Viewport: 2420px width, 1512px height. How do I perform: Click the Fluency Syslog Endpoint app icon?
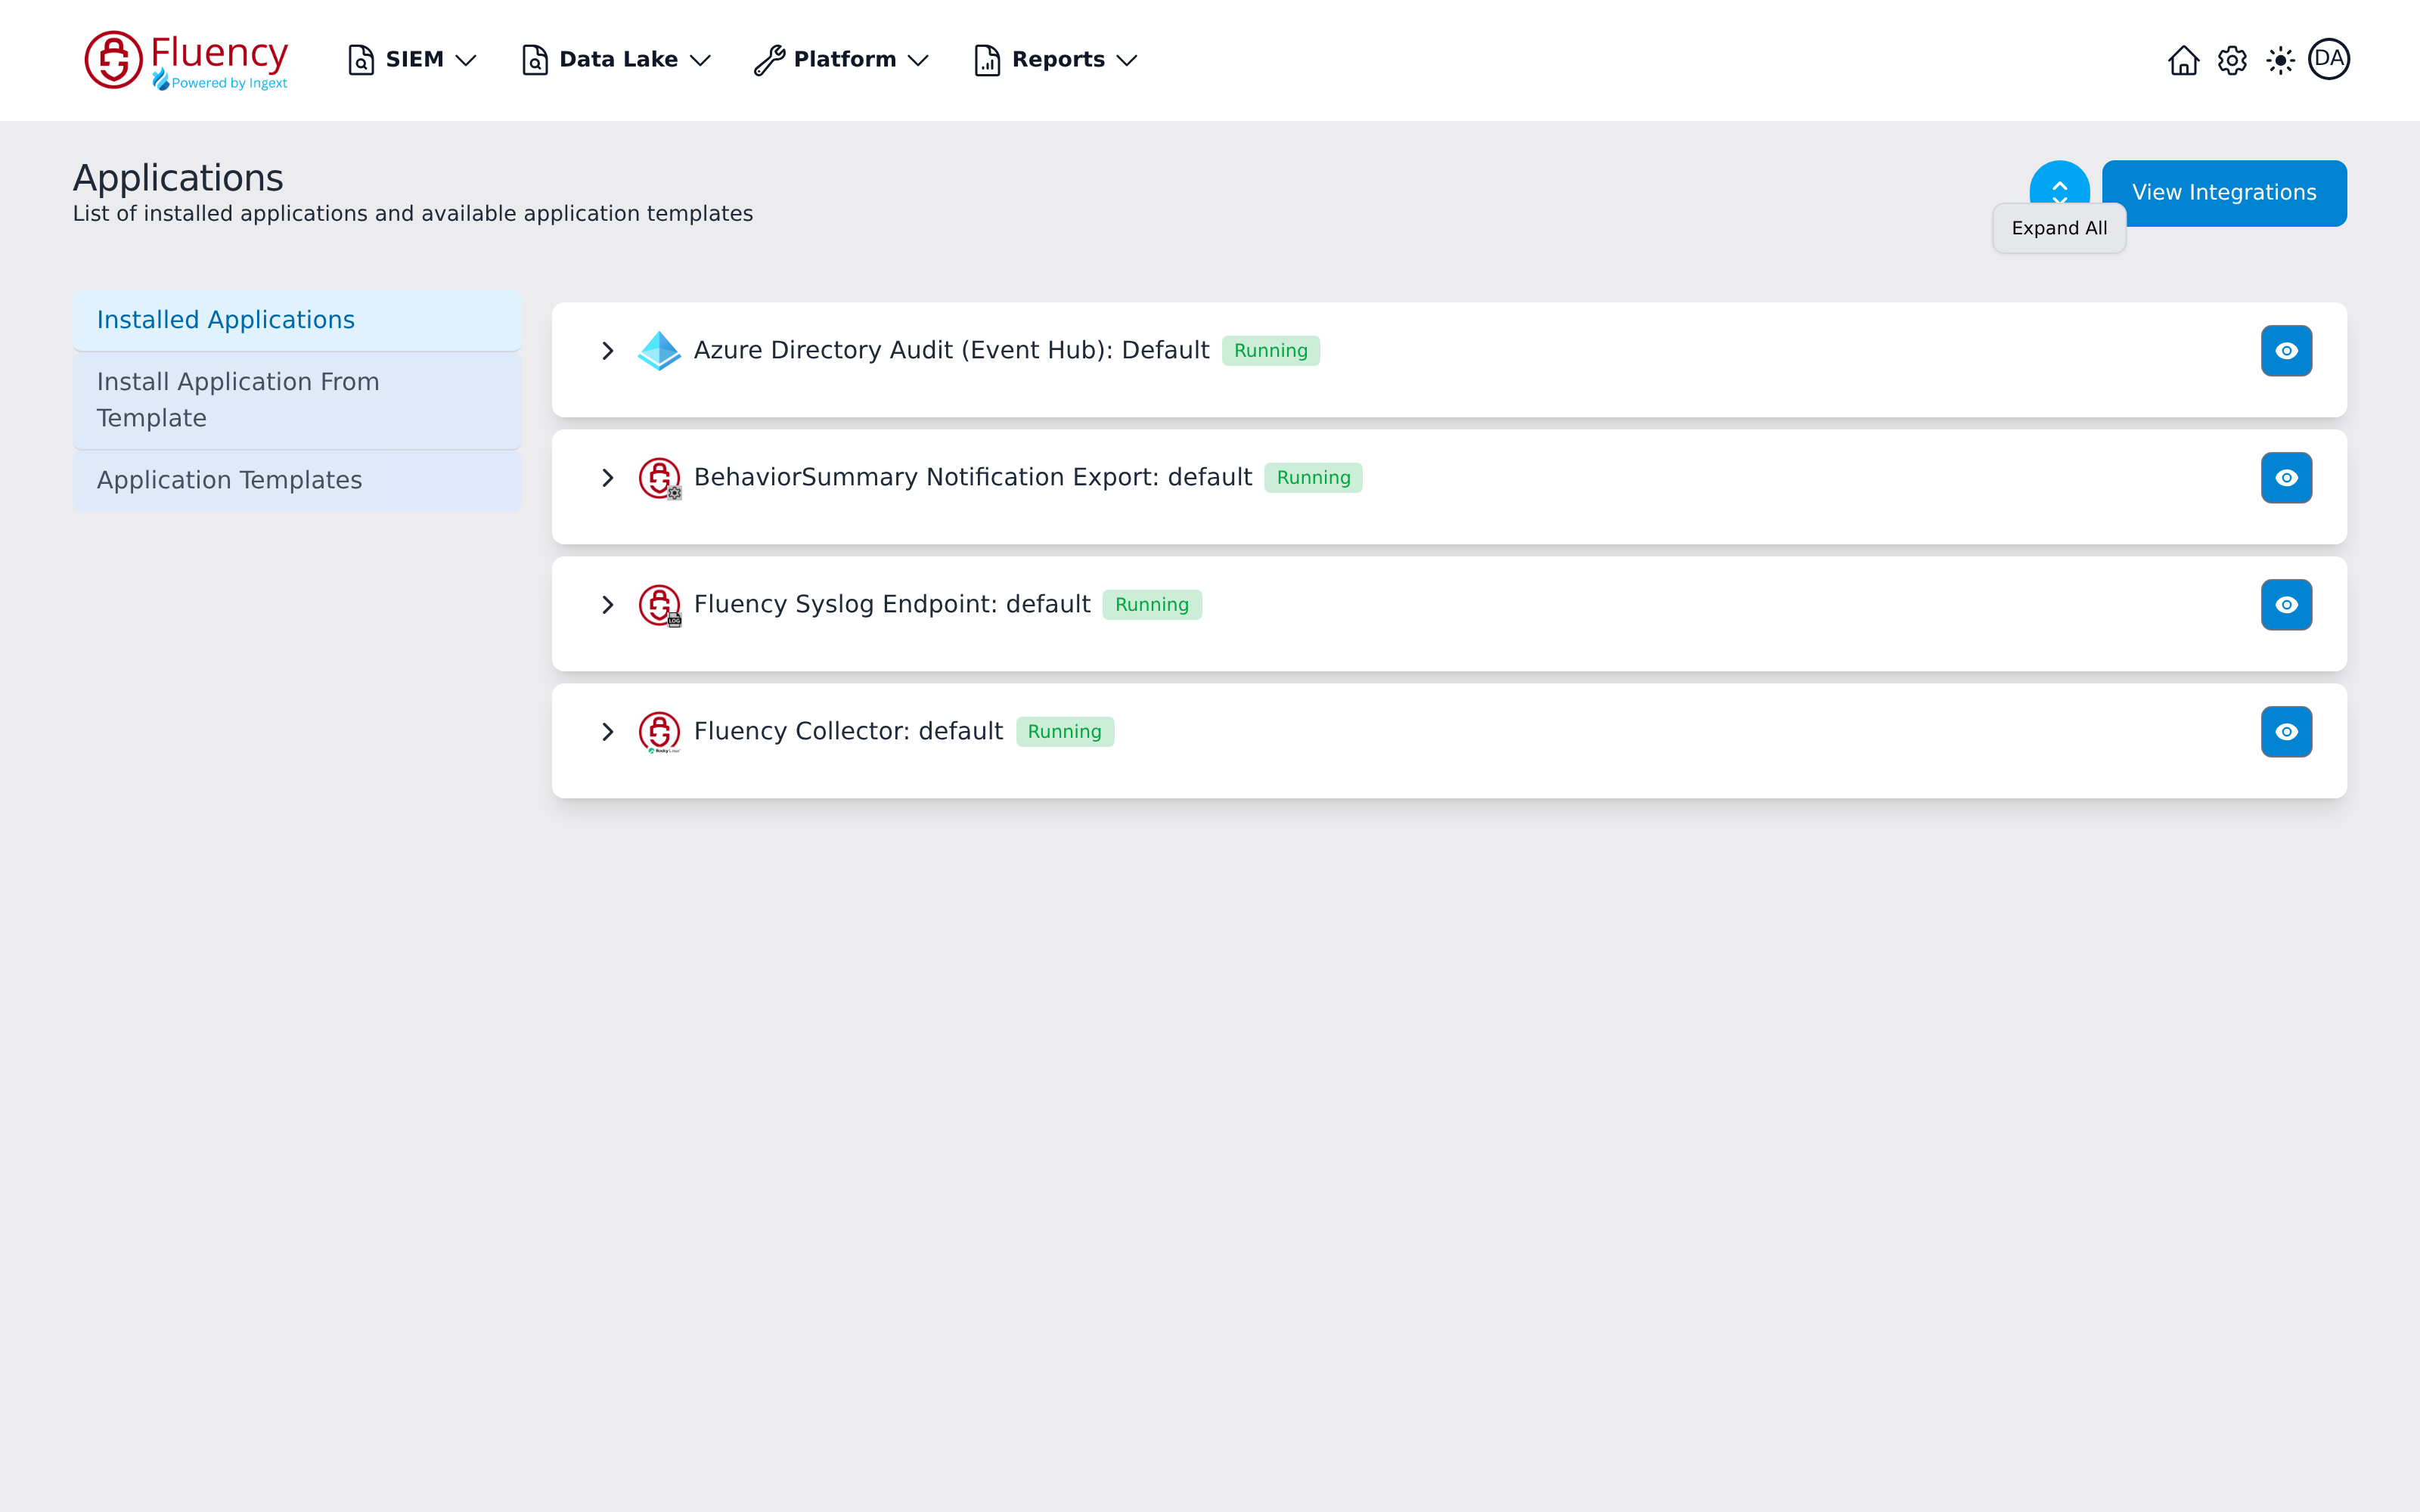[x=659, y=605]
